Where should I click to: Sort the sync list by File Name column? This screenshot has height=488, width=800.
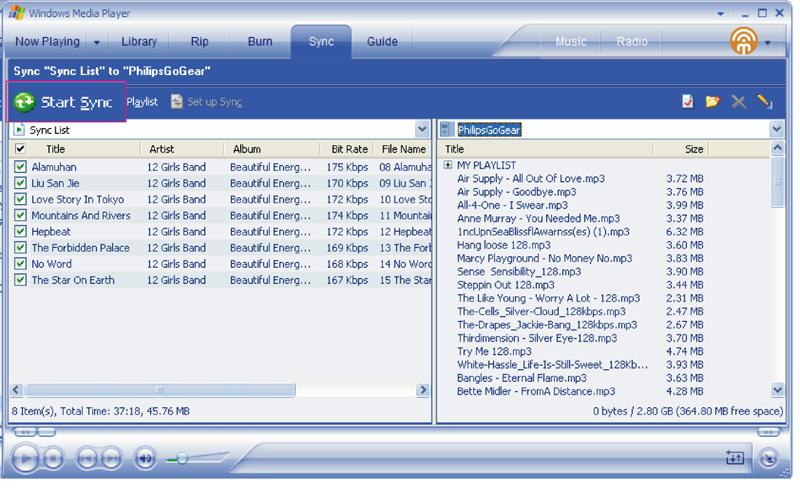[x=403, y=149]
